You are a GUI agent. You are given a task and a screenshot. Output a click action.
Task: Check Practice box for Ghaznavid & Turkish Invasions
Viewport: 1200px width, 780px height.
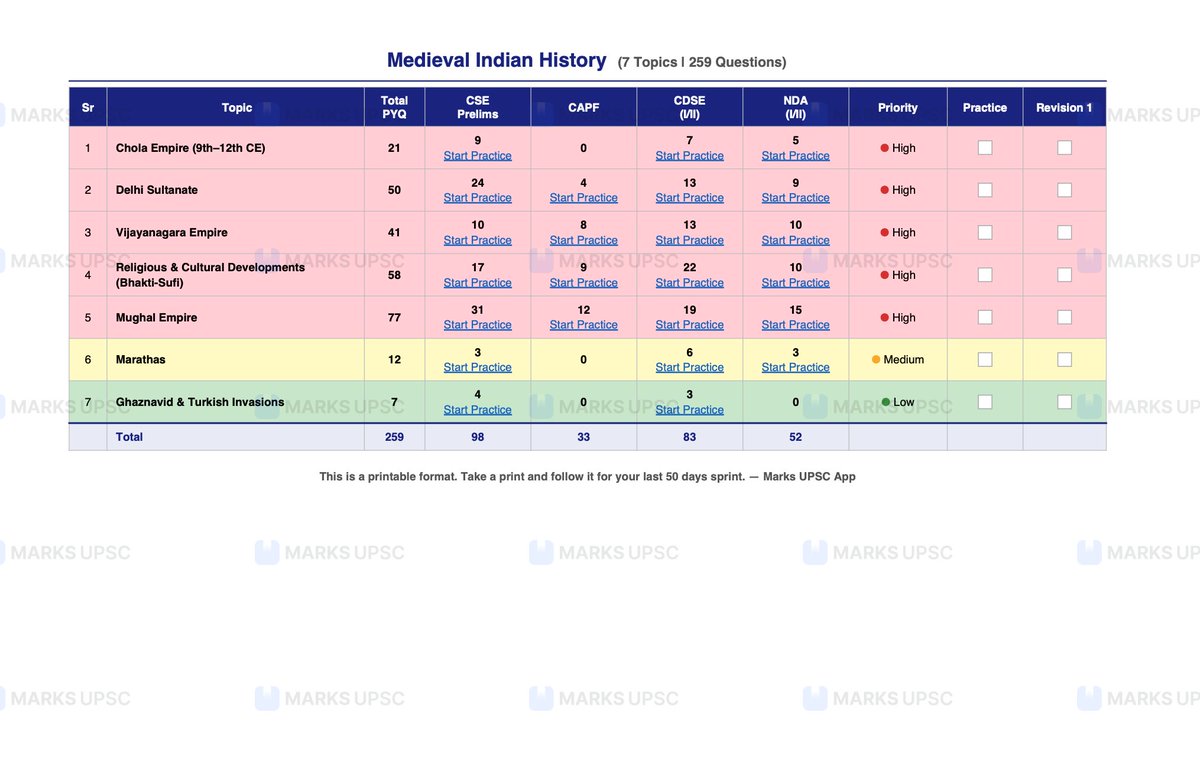(x=985, y=402)
